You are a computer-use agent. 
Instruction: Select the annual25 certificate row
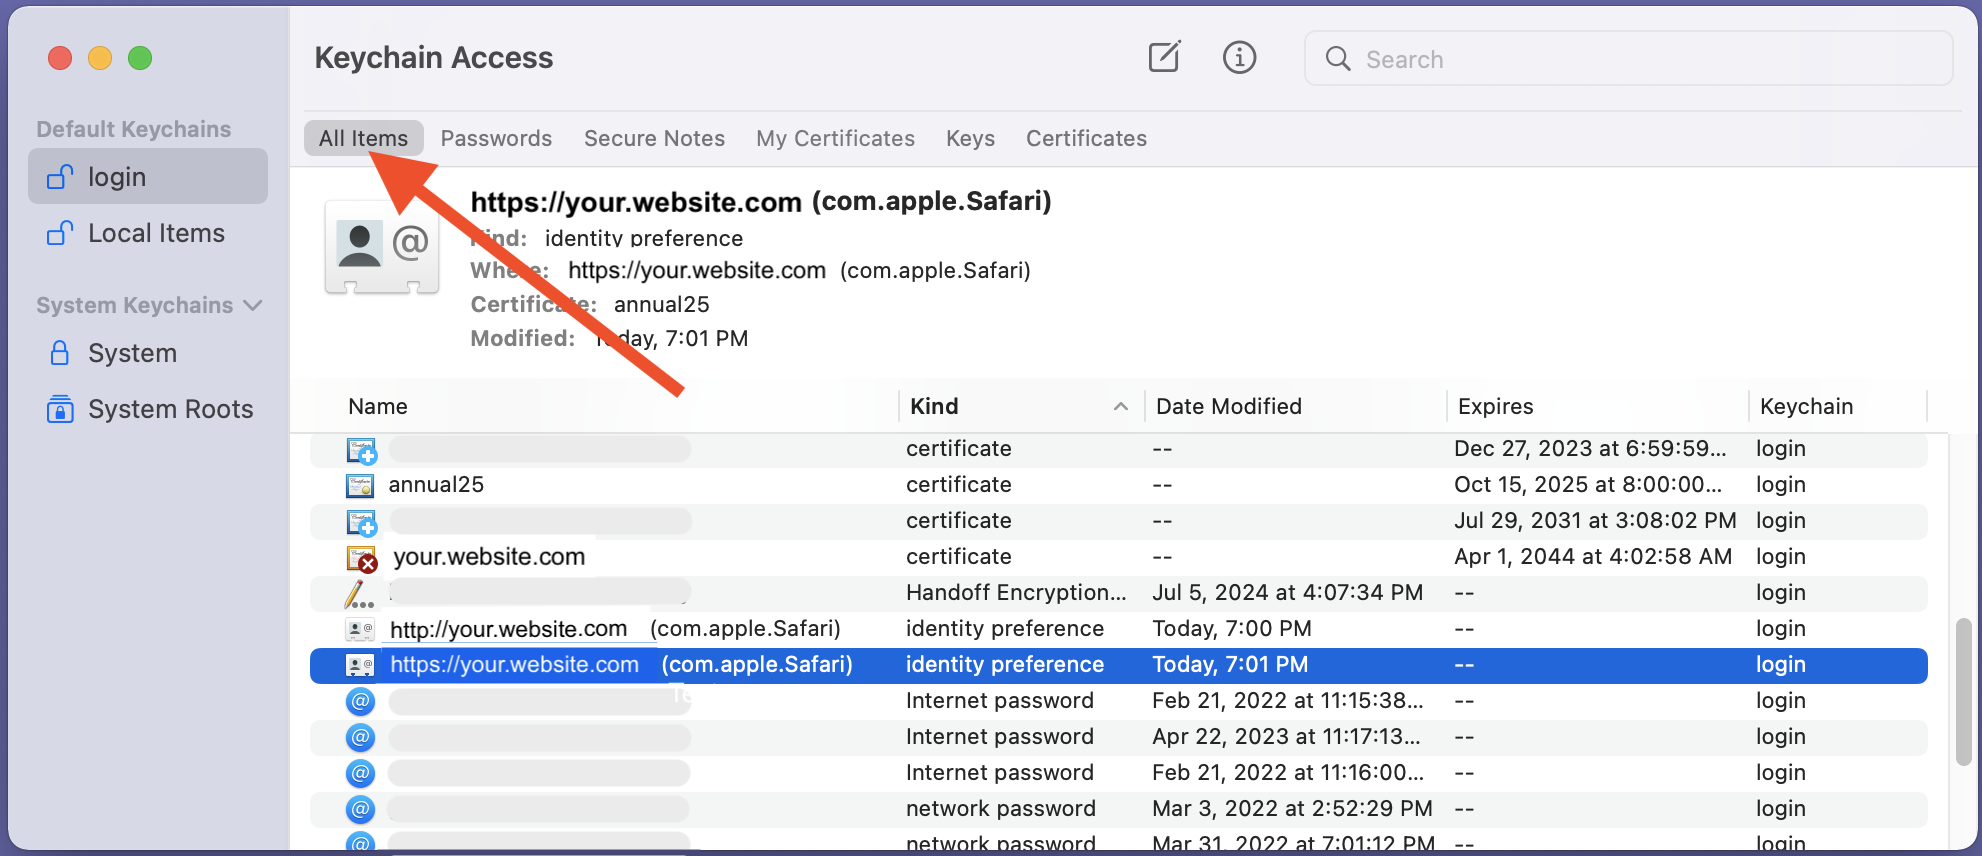point(1118,485)
